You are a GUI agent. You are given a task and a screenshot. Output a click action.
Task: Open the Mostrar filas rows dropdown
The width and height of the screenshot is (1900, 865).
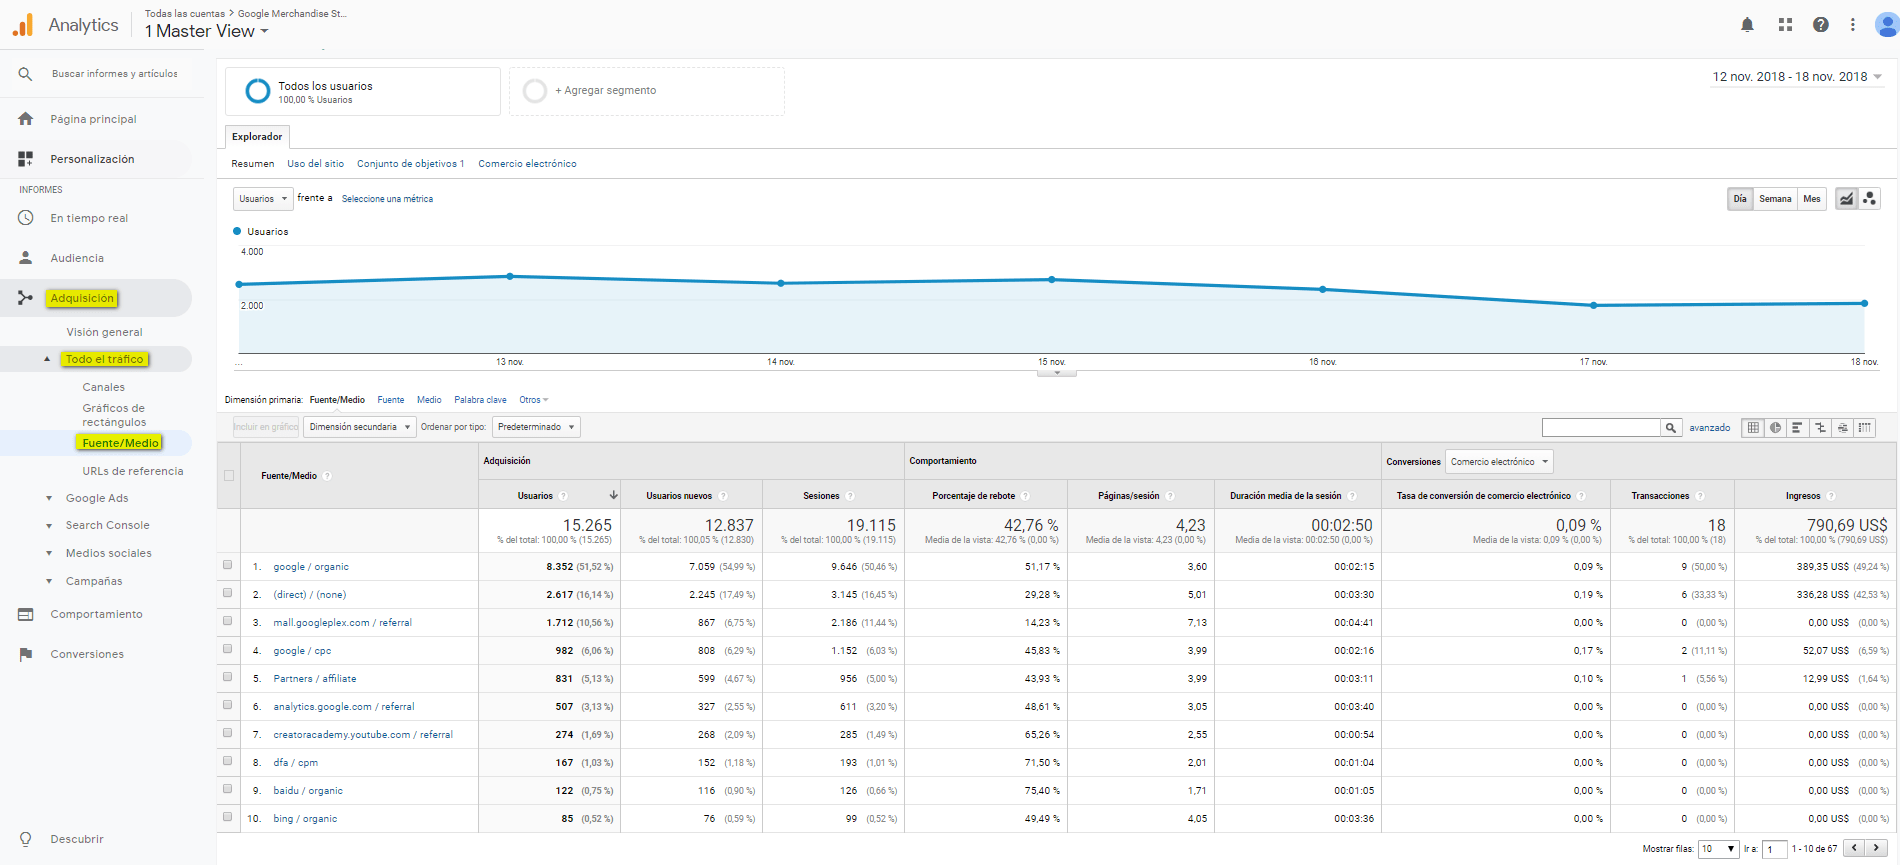1719,849
